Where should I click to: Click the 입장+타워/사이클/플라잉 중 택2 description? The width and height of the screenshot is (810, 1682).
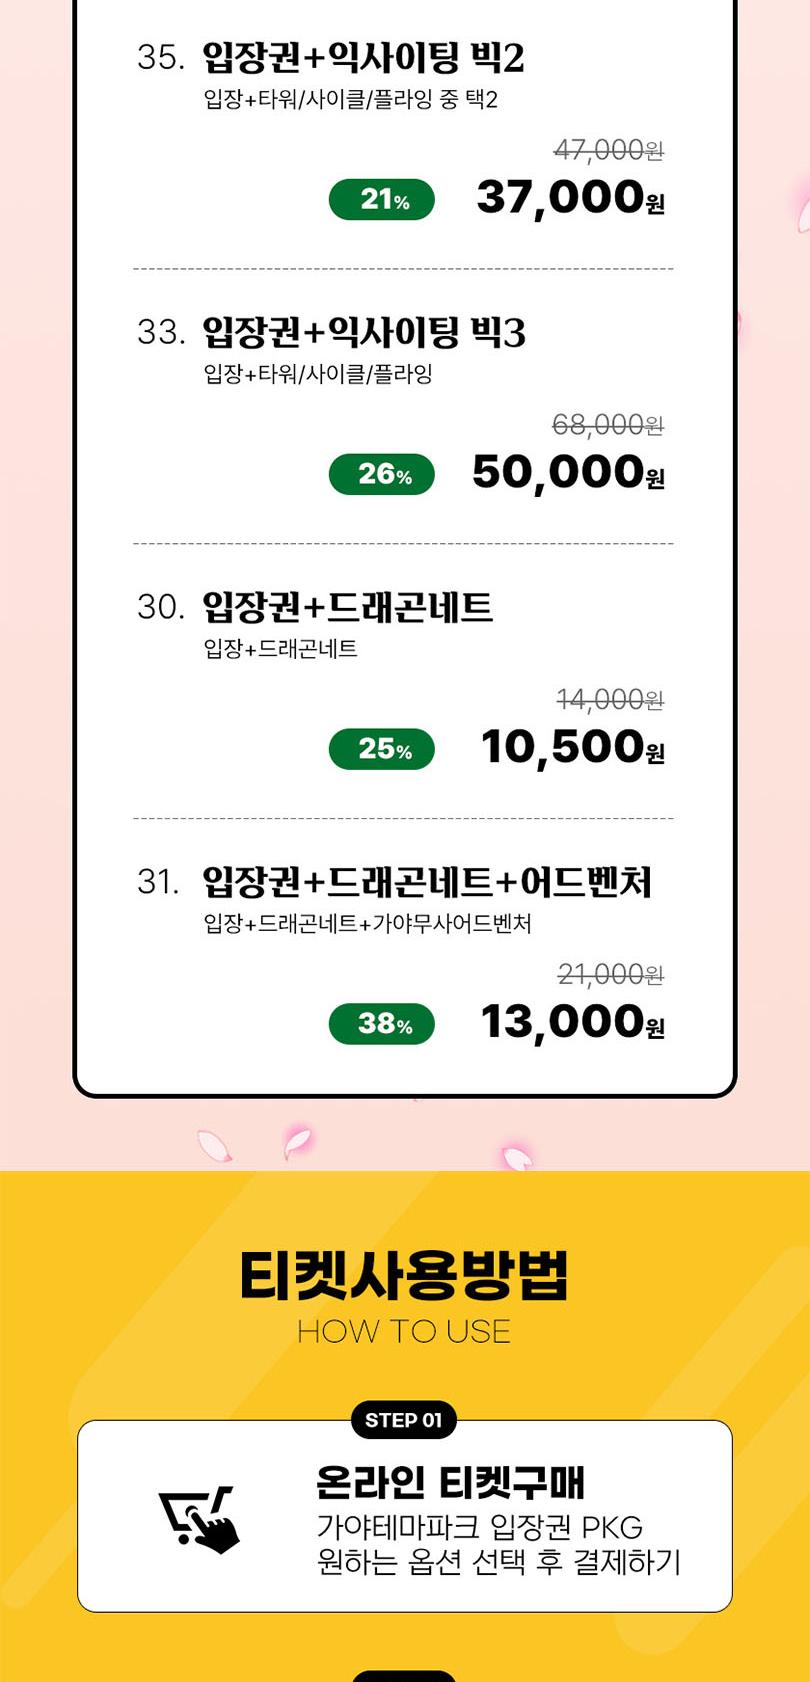coord(350,100)
